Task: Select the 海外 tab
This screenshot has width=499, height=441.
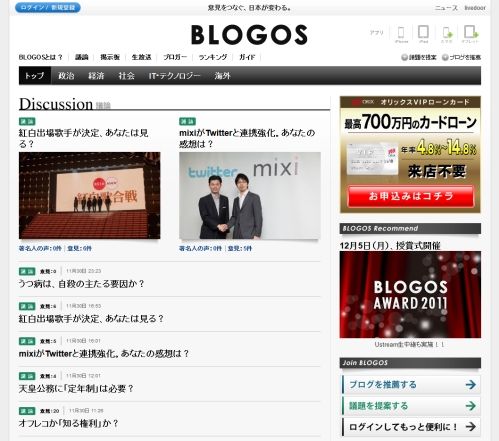Action: (x=222, y=76)
